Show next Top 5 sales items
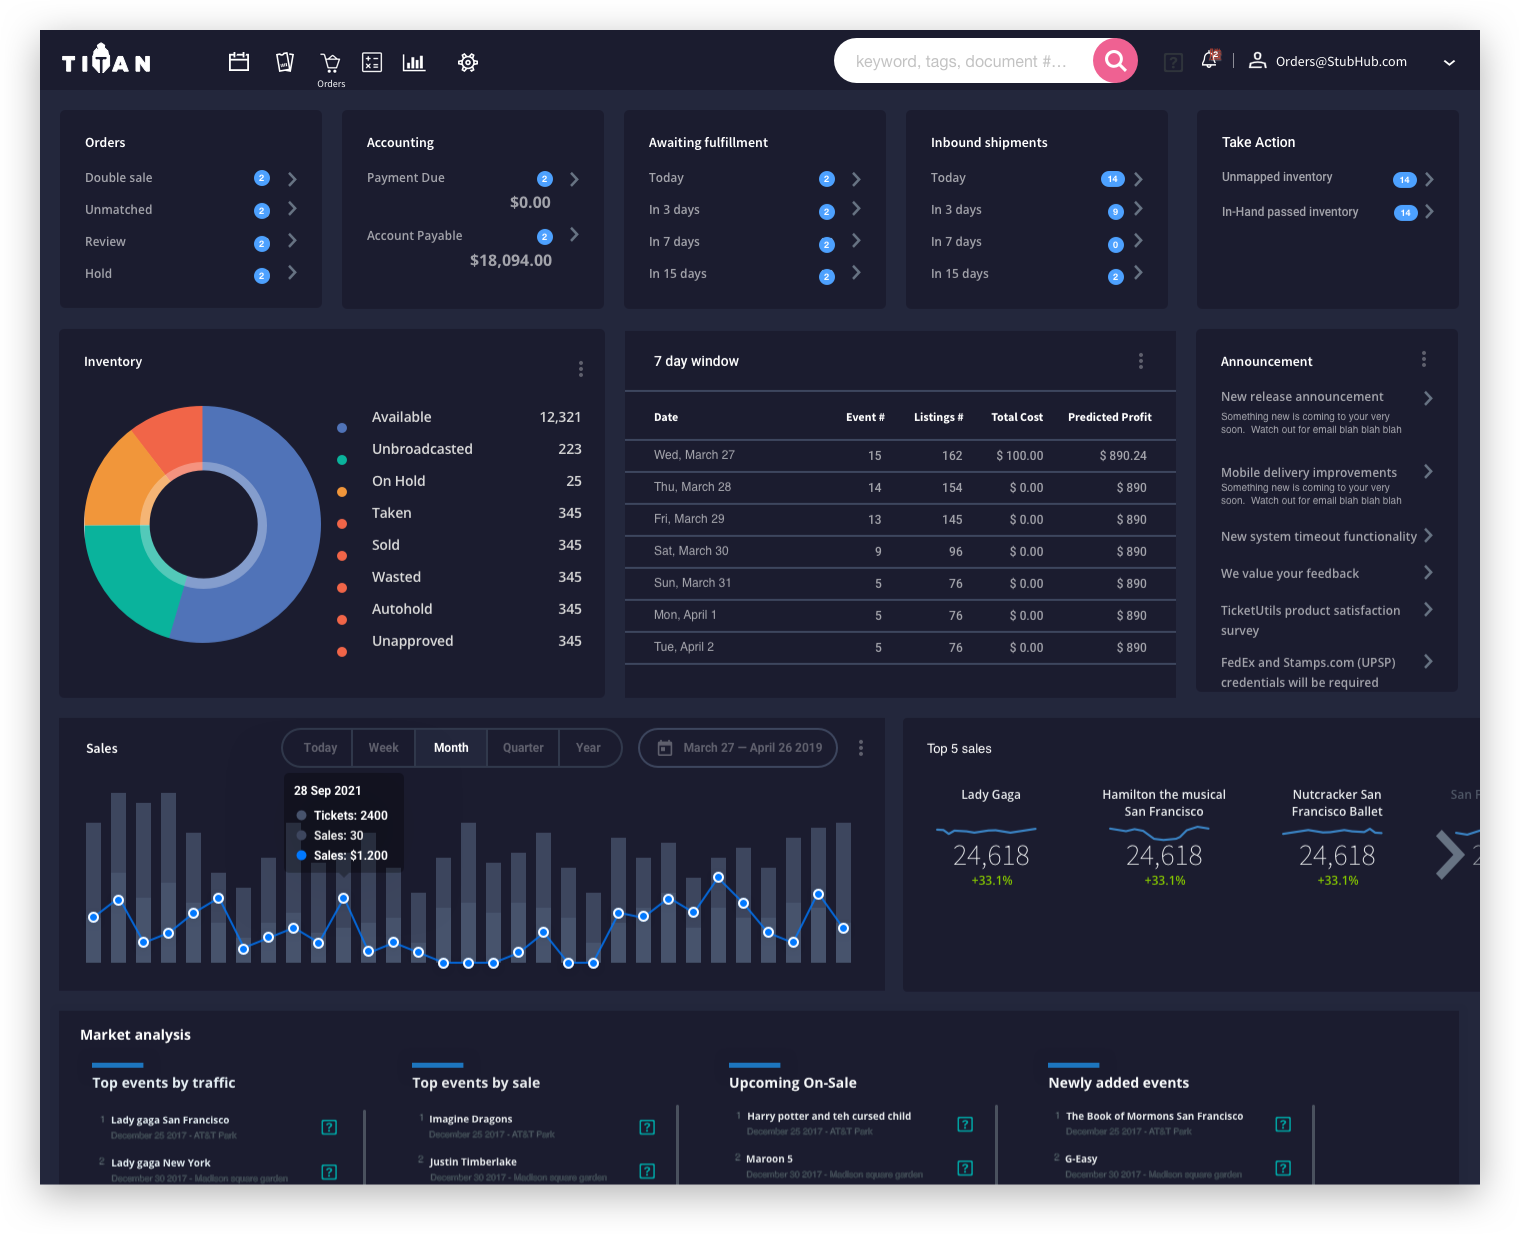The width and height of the screenshot is (1520, 1234). pos(1450,855)
